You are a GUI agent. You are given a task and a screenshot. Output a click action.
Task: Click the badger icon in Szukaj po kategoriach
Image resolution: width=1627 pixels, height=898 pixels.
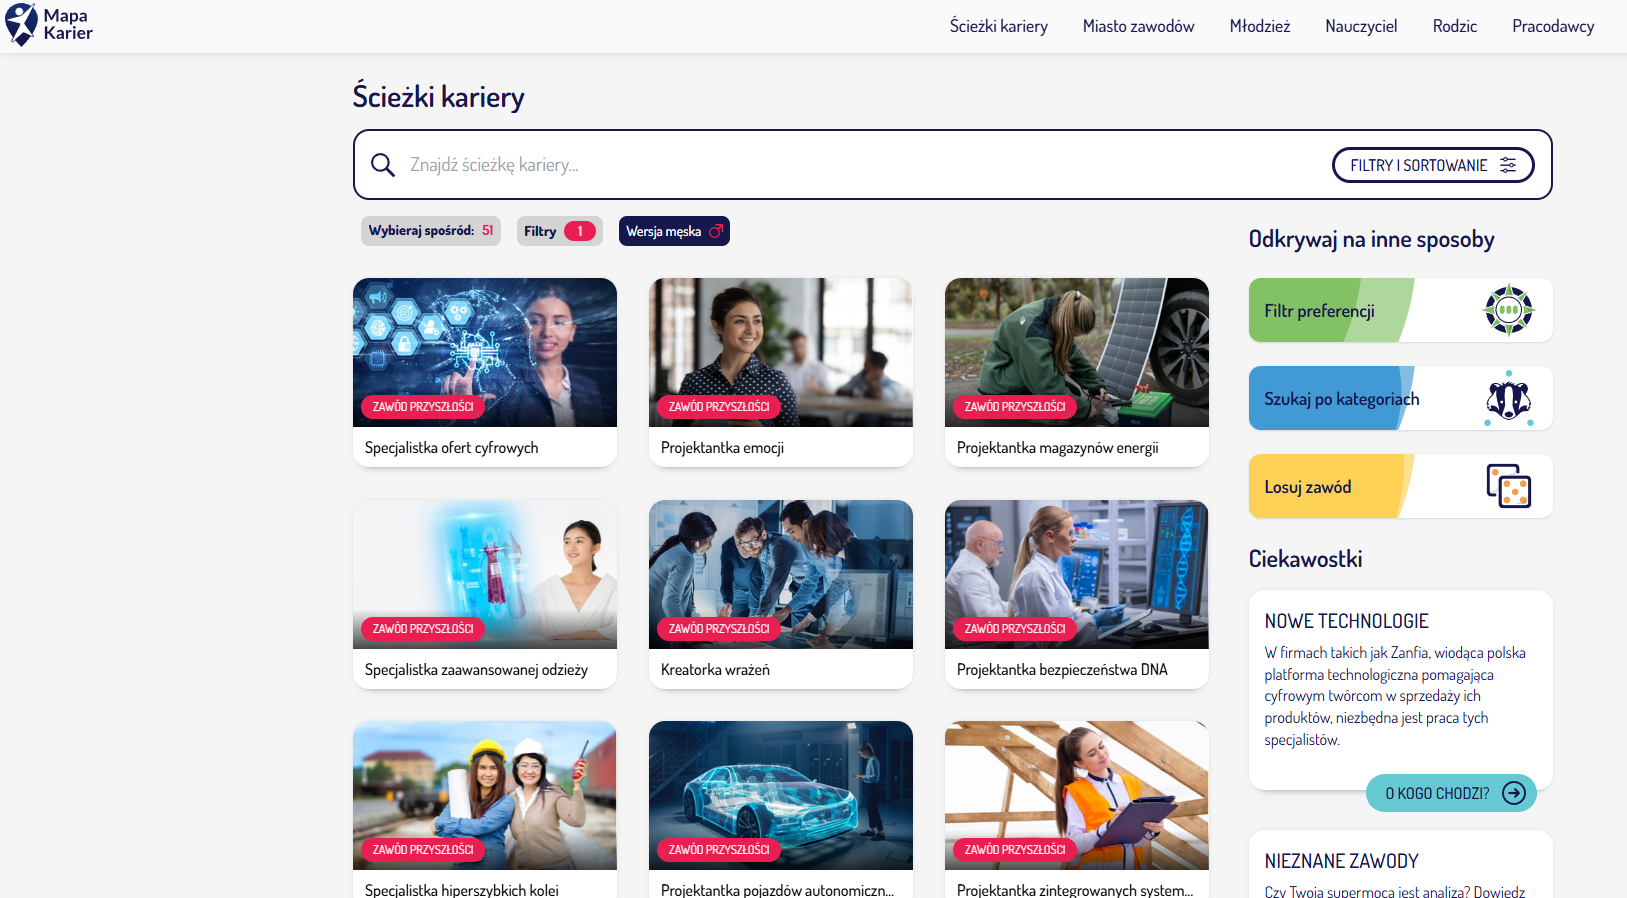[1508, 399]
